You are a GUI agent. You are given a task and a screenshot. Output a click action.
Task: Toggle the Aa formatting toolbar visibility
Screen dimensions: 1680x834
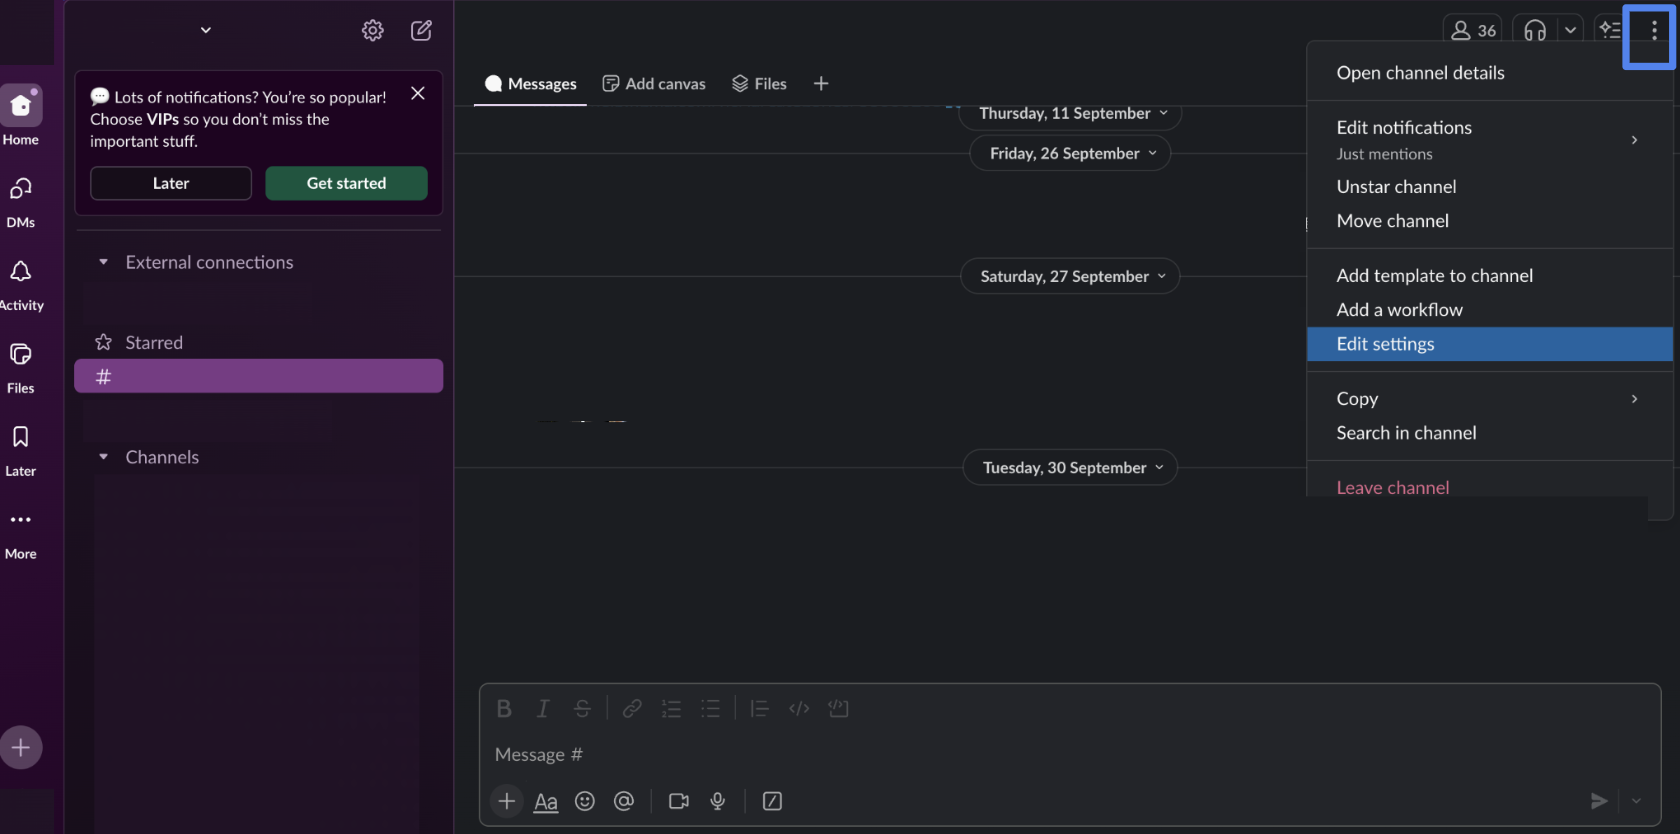pyautogui.click(x=546, y=801)
